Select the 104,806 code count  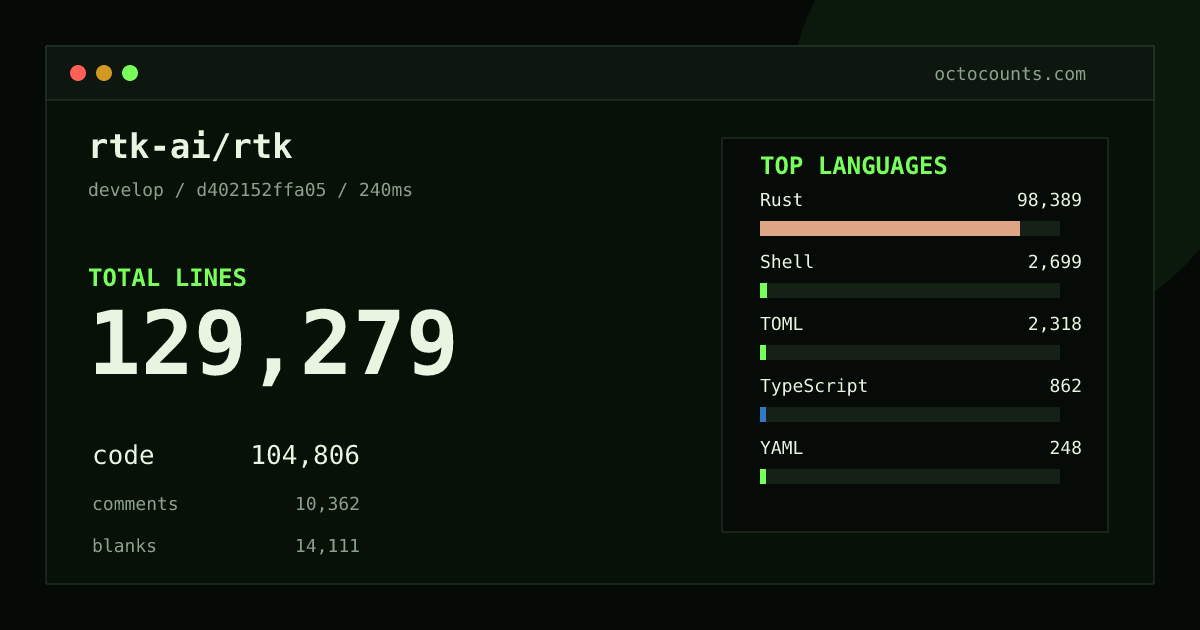pos(305,456)
